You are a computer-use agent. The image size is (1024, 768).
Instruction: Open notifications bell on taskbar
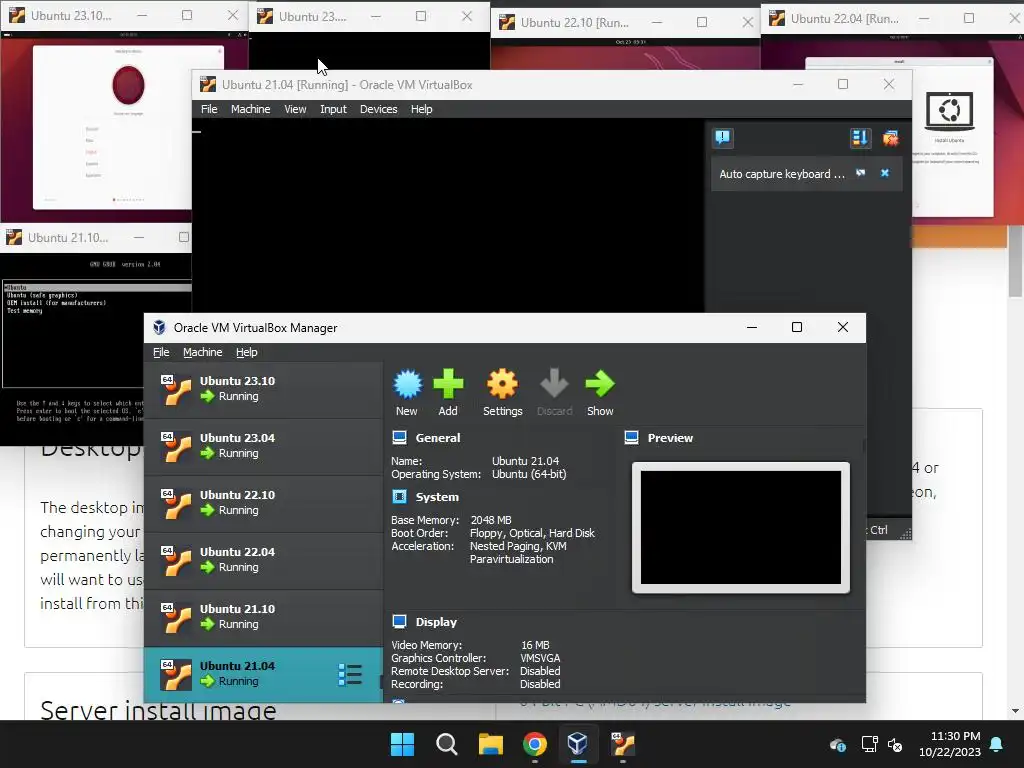(x=996, y=744)
